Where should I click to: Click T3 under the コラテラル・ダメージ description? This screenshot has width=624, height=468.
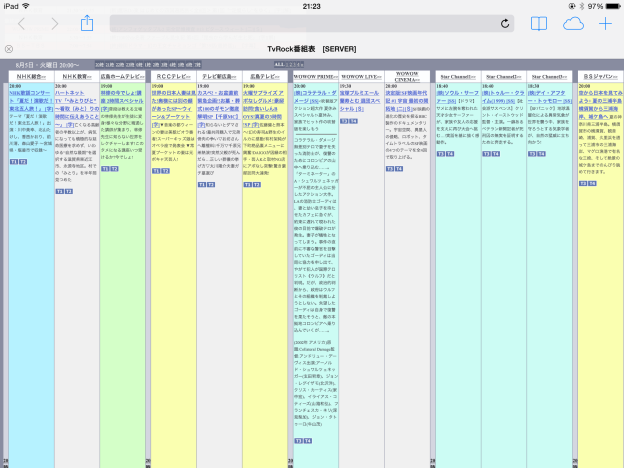click(298, 441)
